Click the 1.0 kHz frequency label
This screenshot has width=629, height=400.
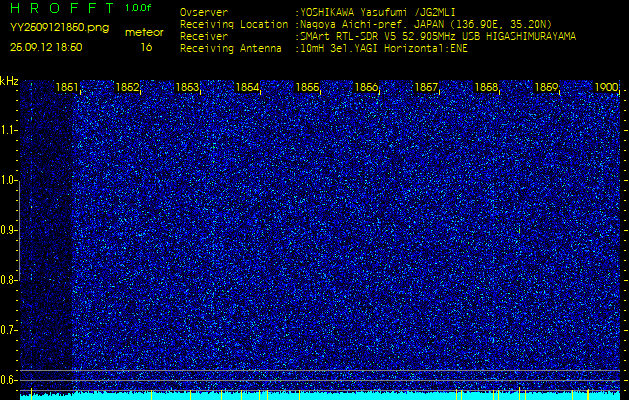8,181
